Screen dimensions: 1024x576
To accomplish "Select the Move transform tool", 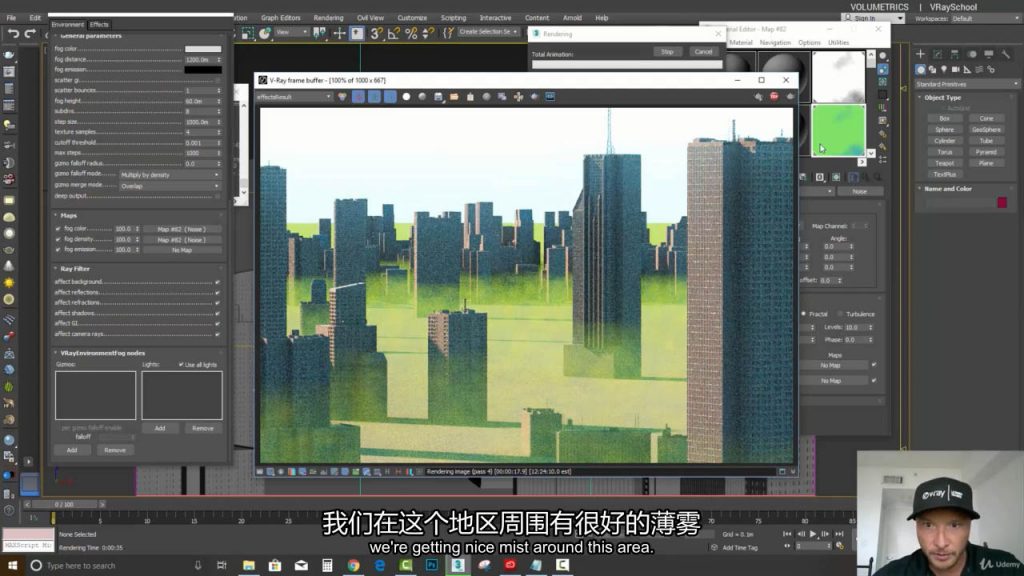I will [339, 33].
